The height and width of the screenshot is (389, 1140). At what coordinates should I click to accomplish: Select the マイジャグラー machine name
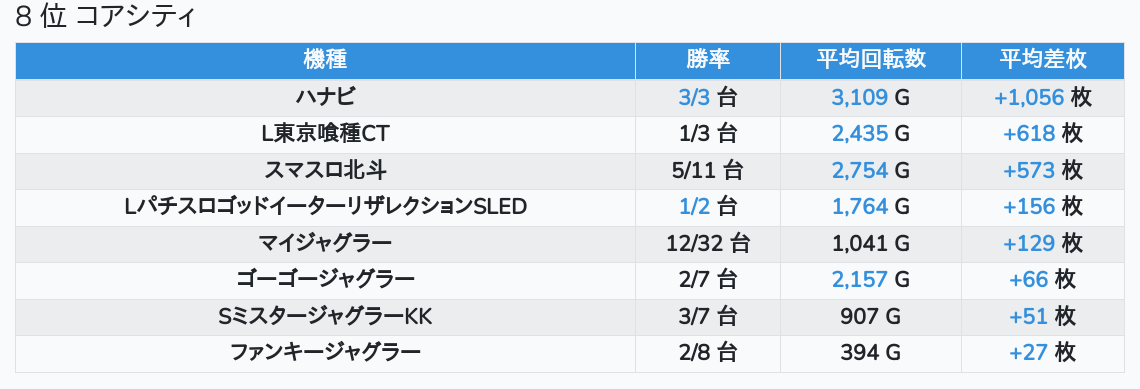[x=325, y=244]
